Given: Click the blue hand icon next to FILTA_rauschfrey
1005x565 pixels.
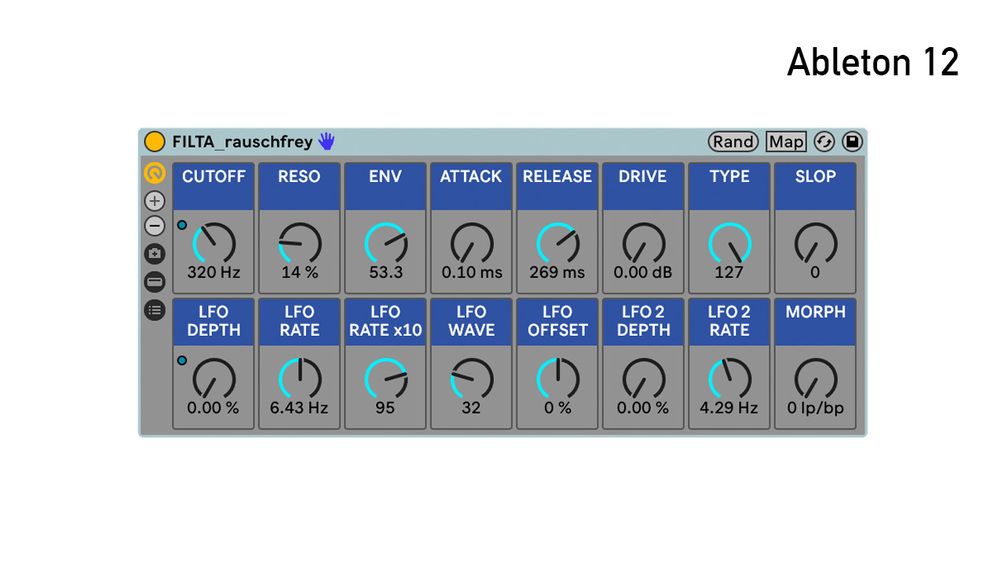Looking at the screenshot, I should pos(327,141).
